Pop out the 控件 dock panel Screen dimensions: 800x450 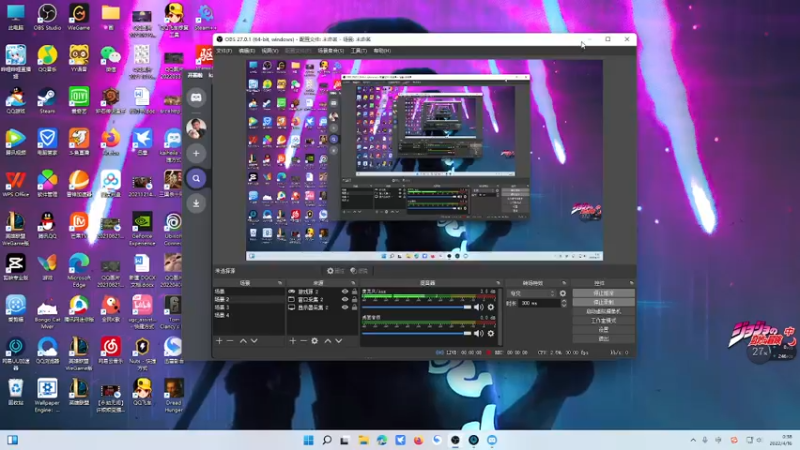pyautogui.click(x=631, y=283)
